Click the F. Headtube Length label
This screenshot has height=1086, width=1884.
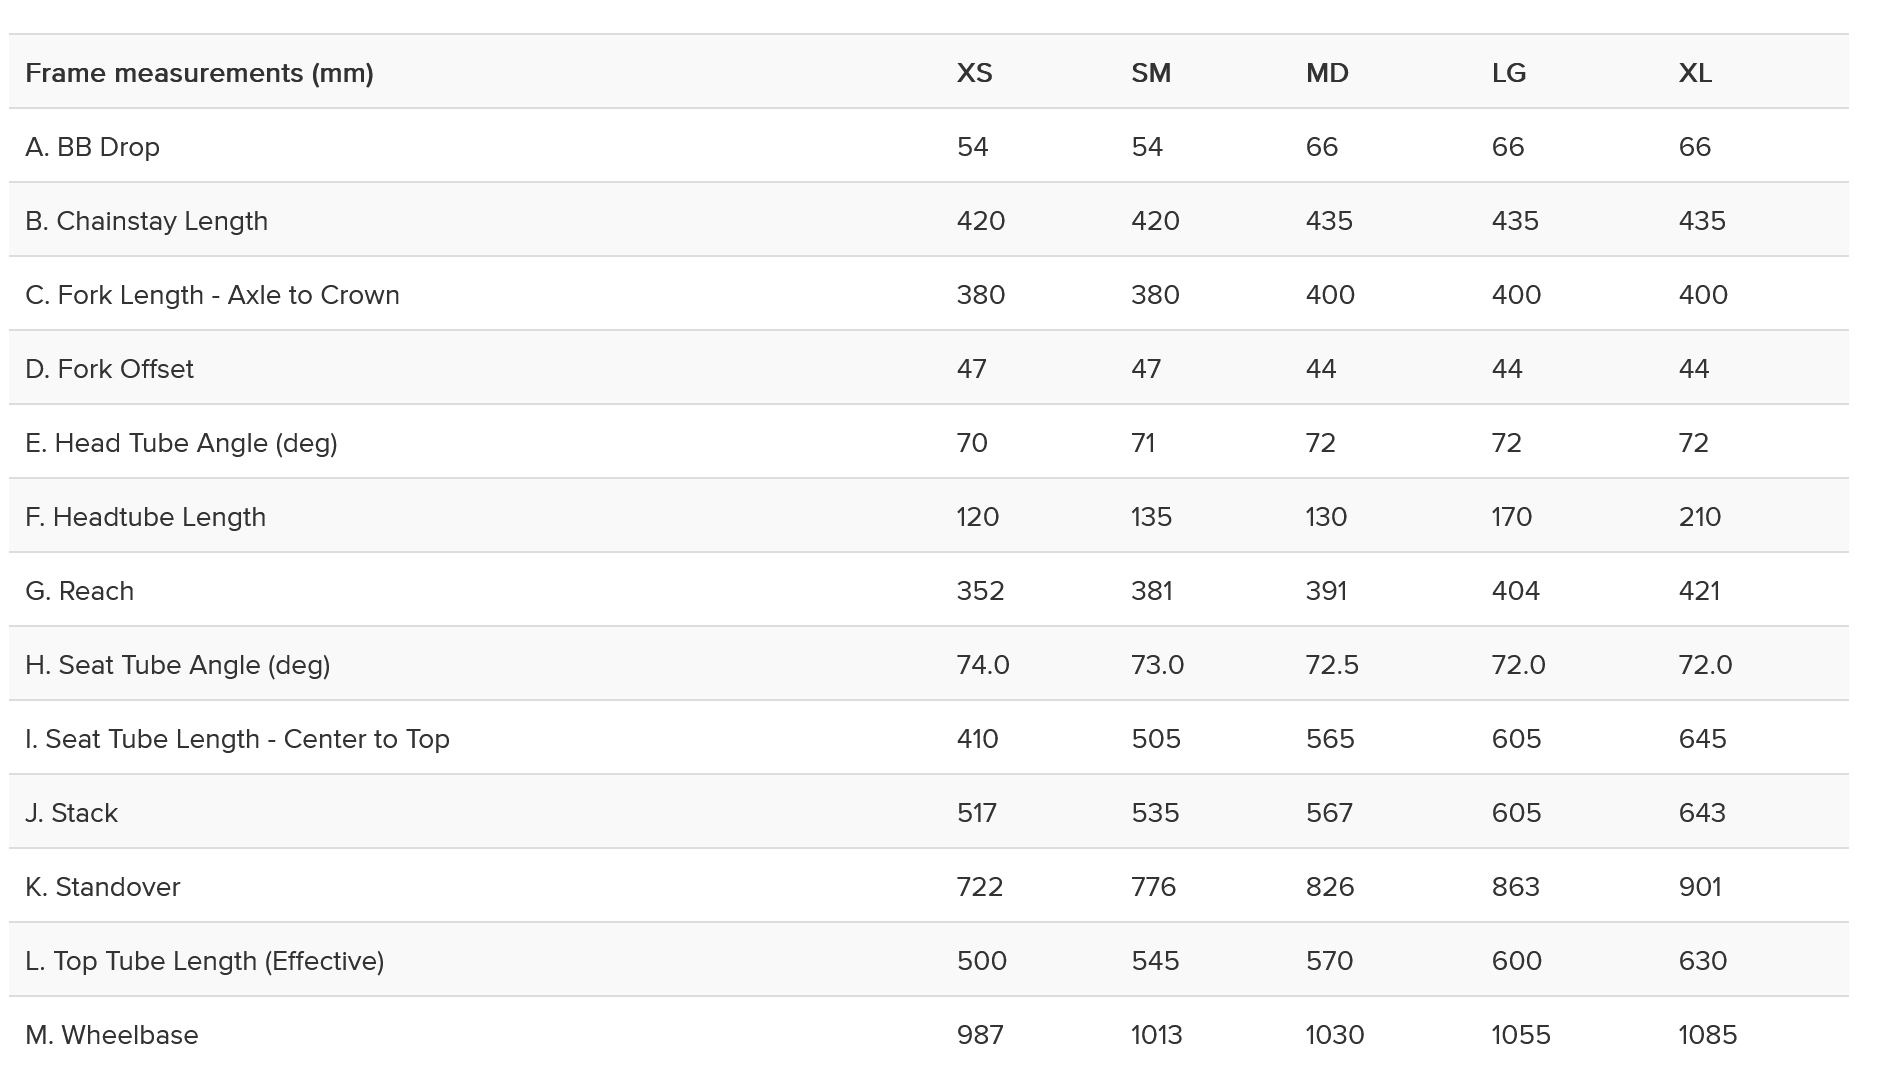pos(145,517)
